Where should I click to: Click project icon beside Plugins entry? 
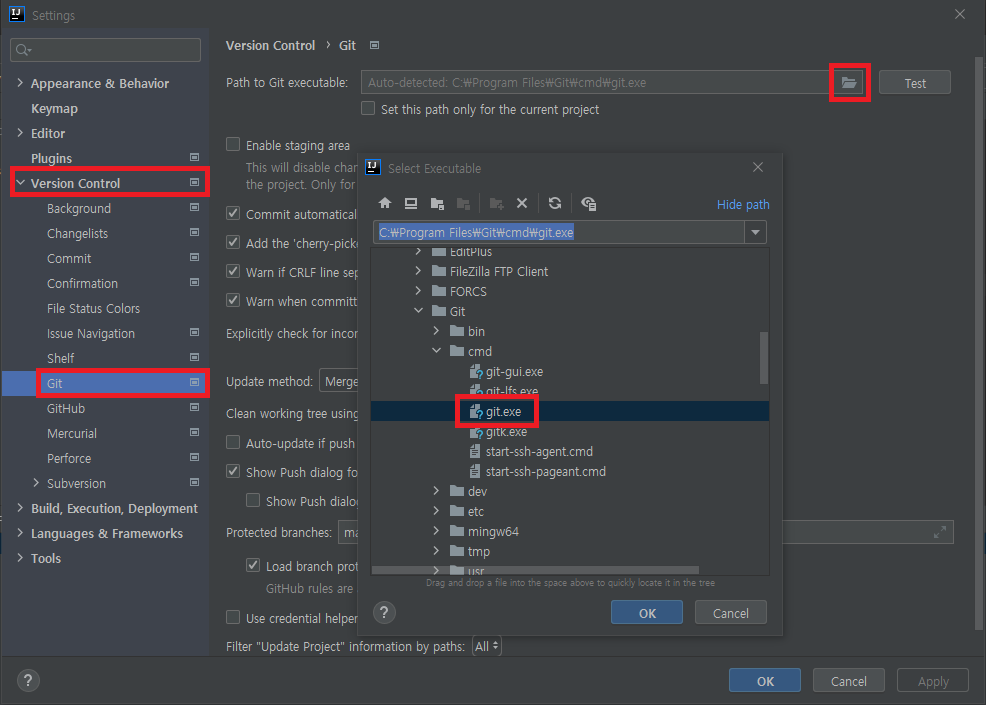coord(194,157)
